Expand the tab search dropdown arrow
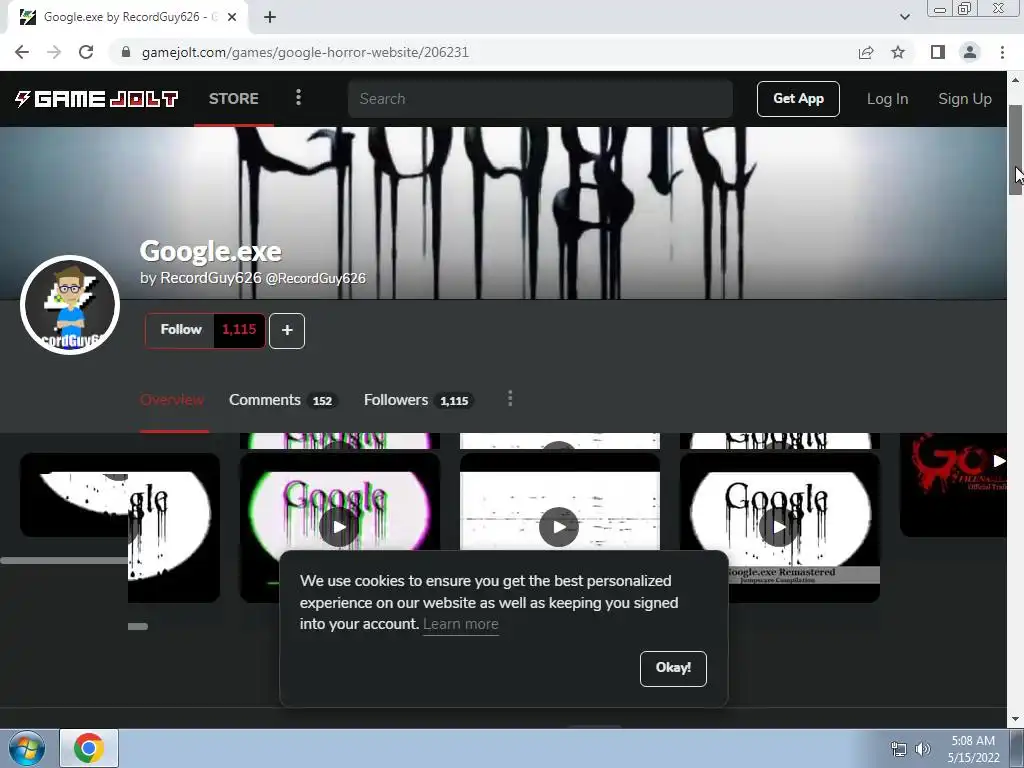 click(904, 17)
